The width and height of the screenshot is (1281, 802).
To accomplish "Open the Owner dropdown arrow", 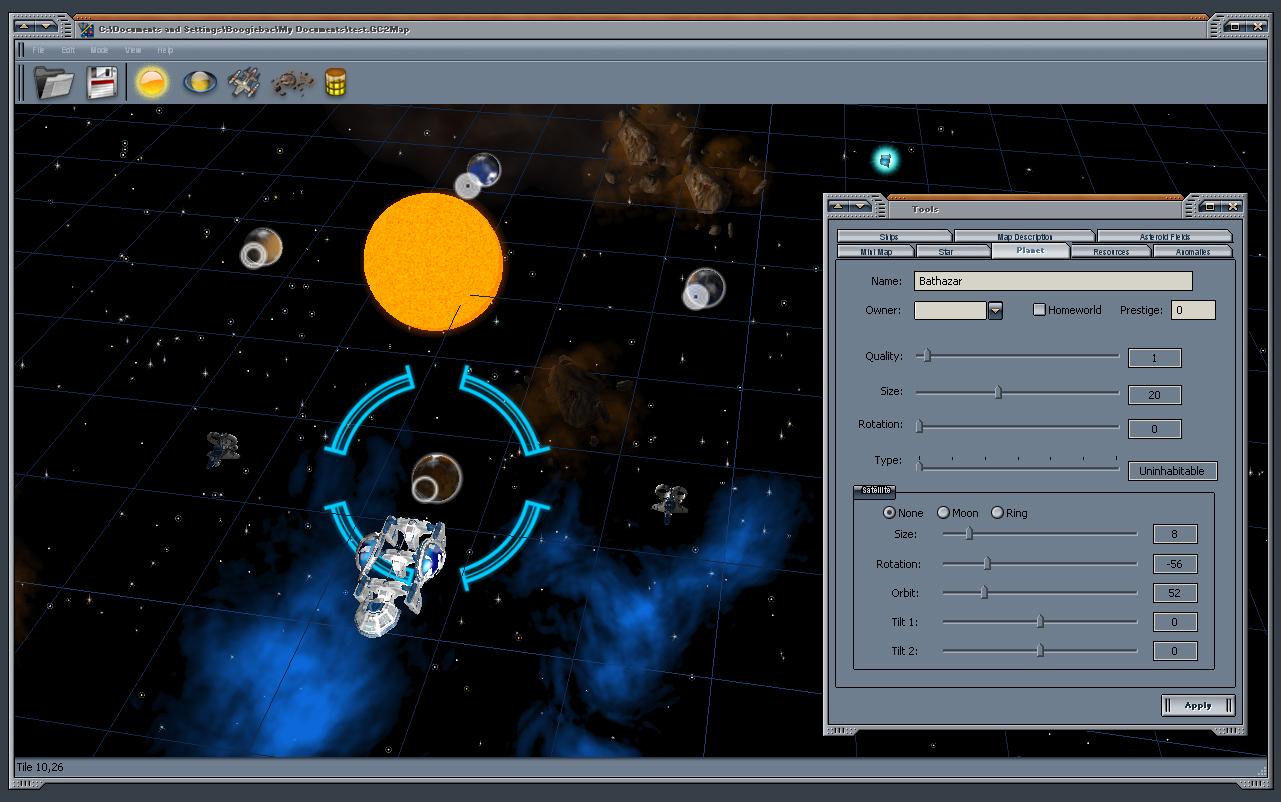I will point(995,311).
